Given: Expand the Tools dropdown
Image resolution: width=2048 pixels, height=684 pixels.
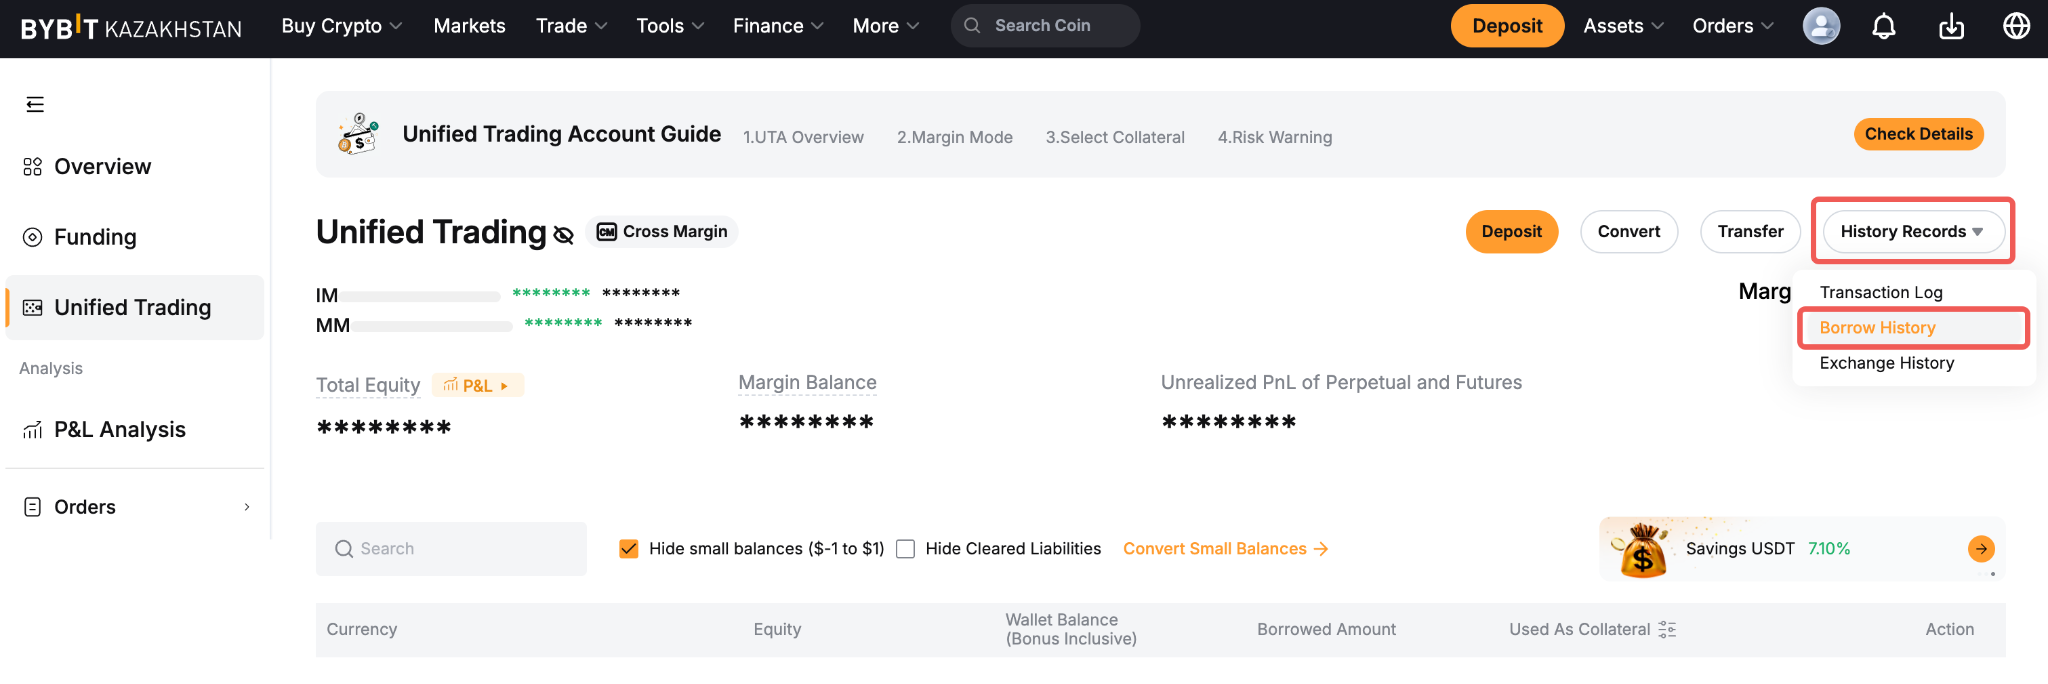Looking at the screenshot, I should (671, 26).
